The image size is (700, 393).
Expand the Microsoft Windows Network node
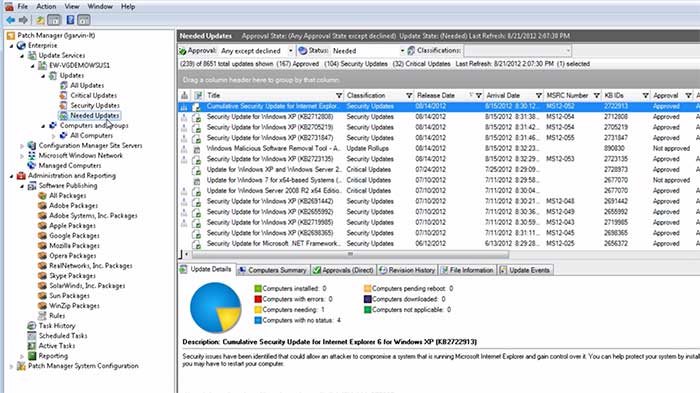point(22,156)
